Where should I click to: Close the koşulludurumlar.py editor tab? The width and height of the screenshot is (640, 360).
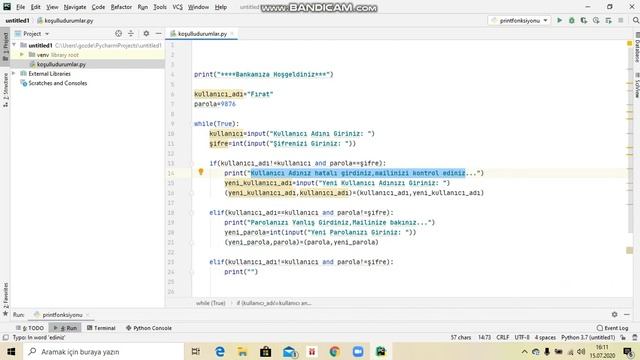(232, 33)
